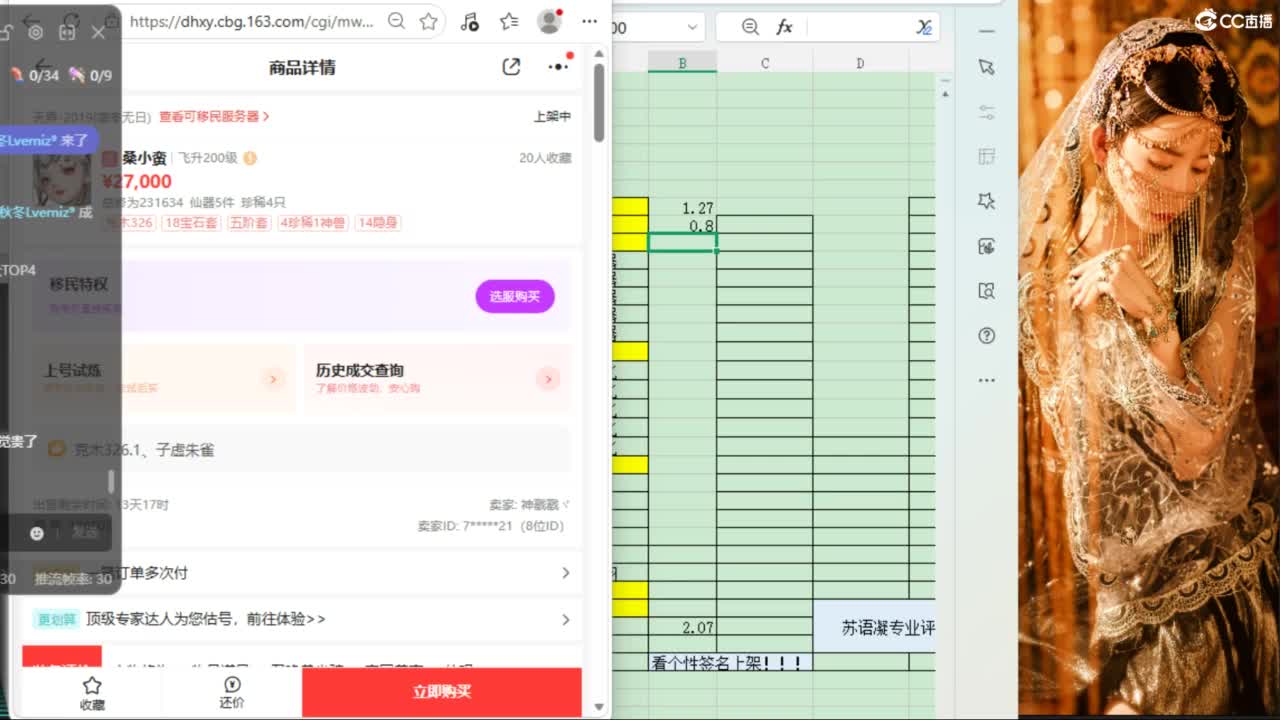1280x720 pixels.
Task: Bookmark this page with the star icon
Action: 429,21
